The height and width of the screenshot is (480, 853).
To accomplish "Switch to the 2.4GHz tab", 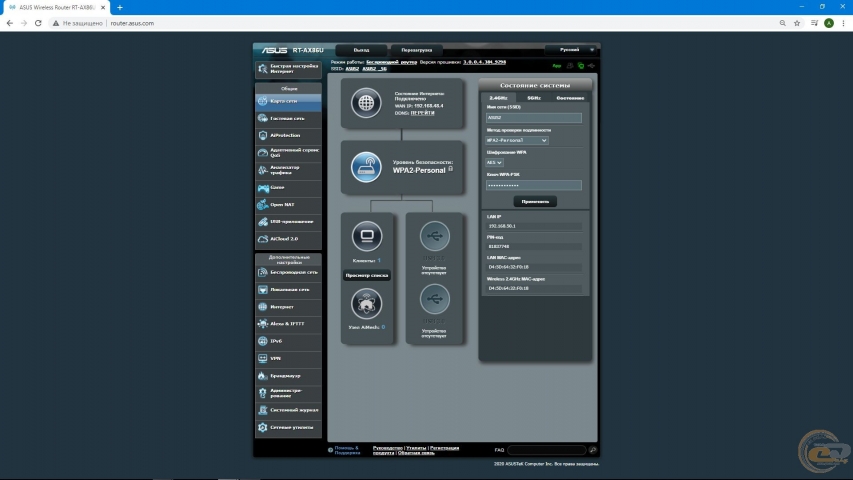I will [x=498, y=98].
